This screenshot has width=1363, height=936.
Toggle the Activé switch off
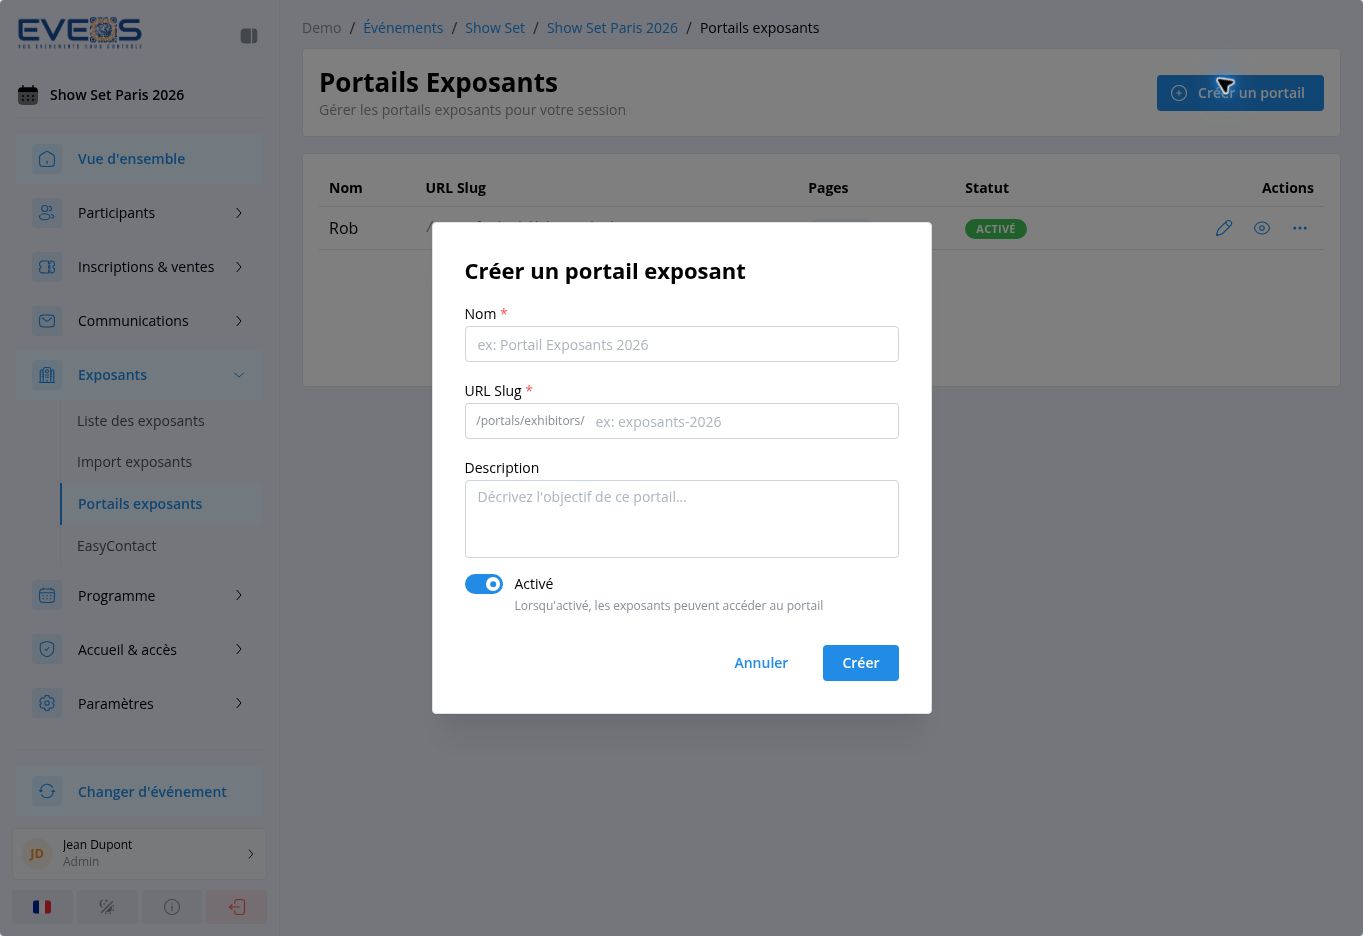(x=484, y=584)
